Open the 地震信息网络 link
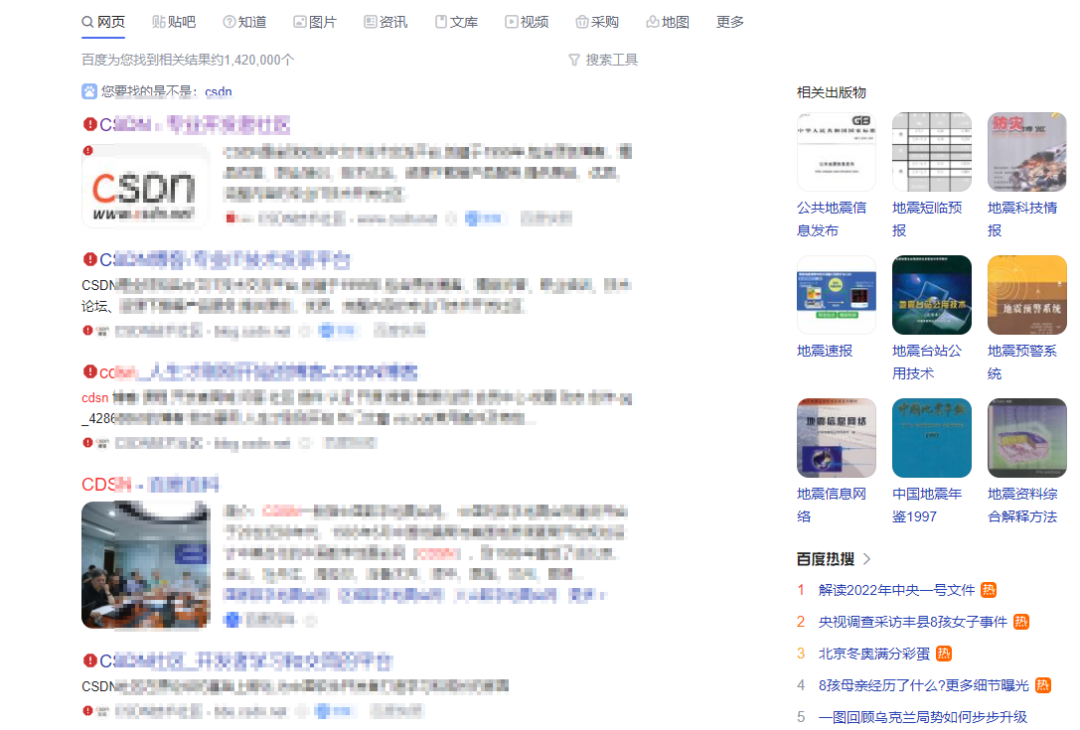The height and width of the screenshot is (730, 1080). coord(831,505)
